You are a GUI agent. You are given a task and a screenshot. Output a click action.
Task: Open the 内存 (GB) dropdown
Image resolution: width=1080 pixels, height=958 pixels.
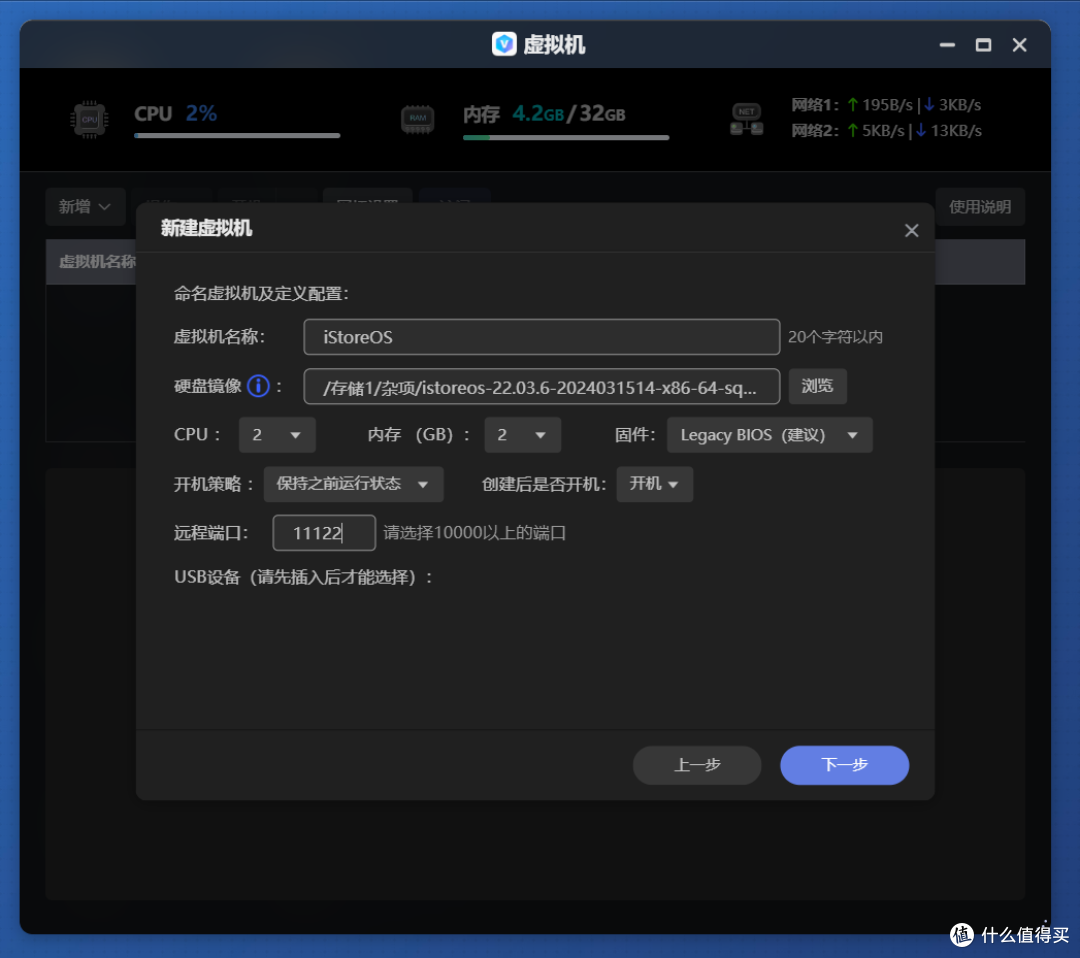click(522, 435)
